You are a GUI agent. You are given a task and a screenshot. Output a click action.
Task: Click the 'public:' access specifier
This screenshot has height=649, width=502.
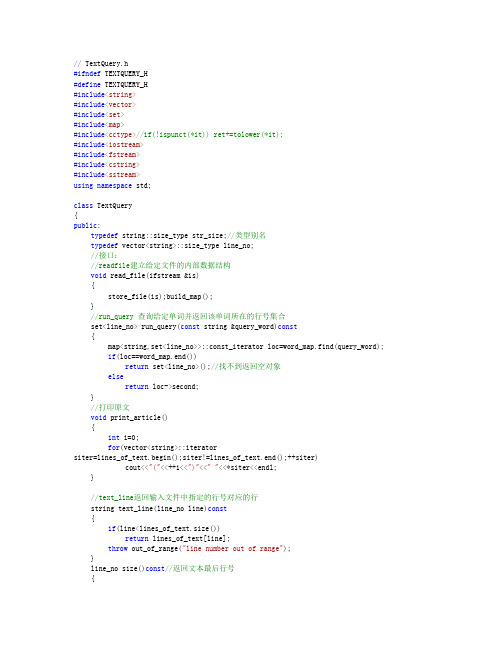click(x=87, y=226)
